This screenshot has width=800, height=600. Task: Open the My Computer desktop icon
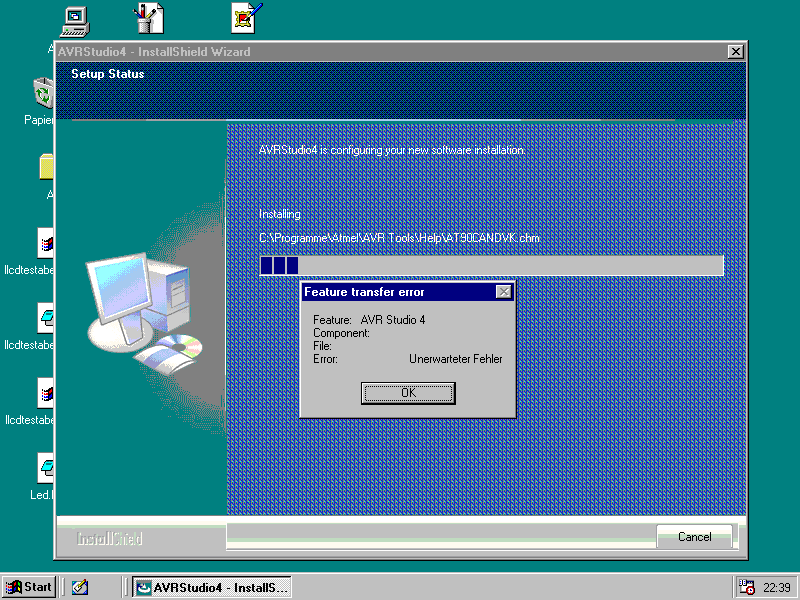(75, 21)
